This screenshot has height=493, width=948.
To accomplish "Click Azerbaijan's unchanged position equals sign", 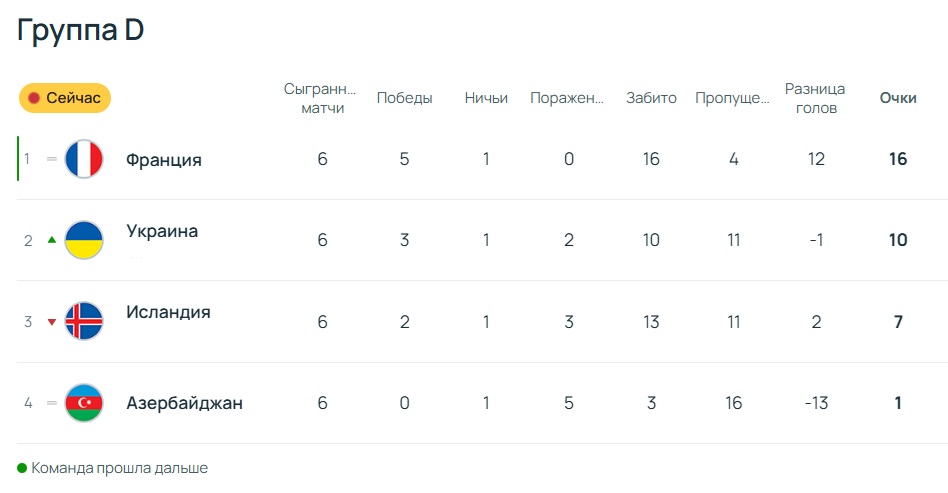I will coord(52,403).
